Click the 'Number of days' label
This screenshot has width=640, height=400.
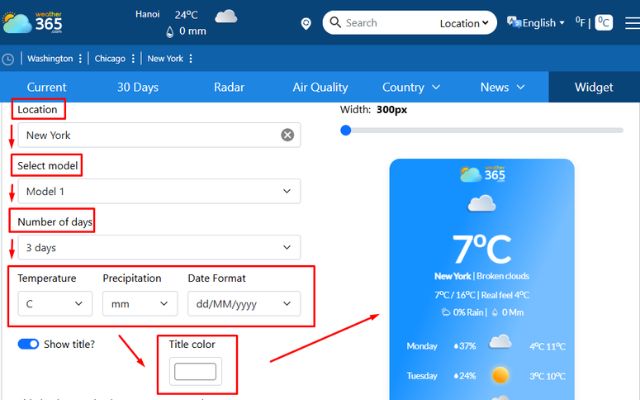click(55, 222)
